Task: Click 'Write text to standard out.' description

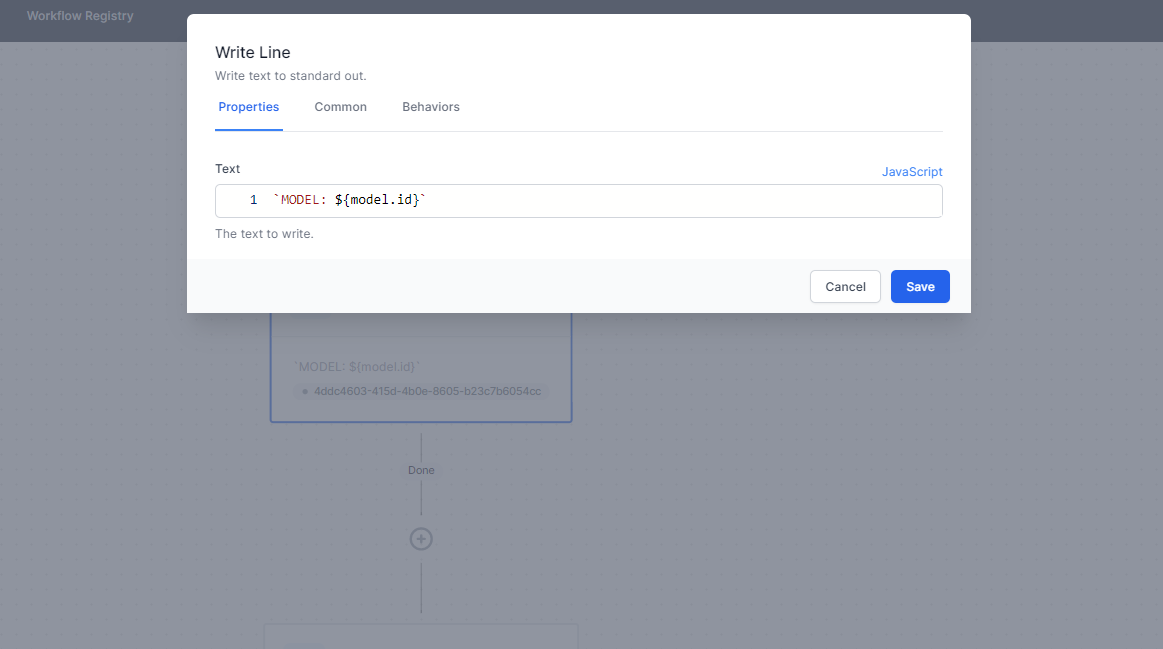Action: tap(291, 76)
